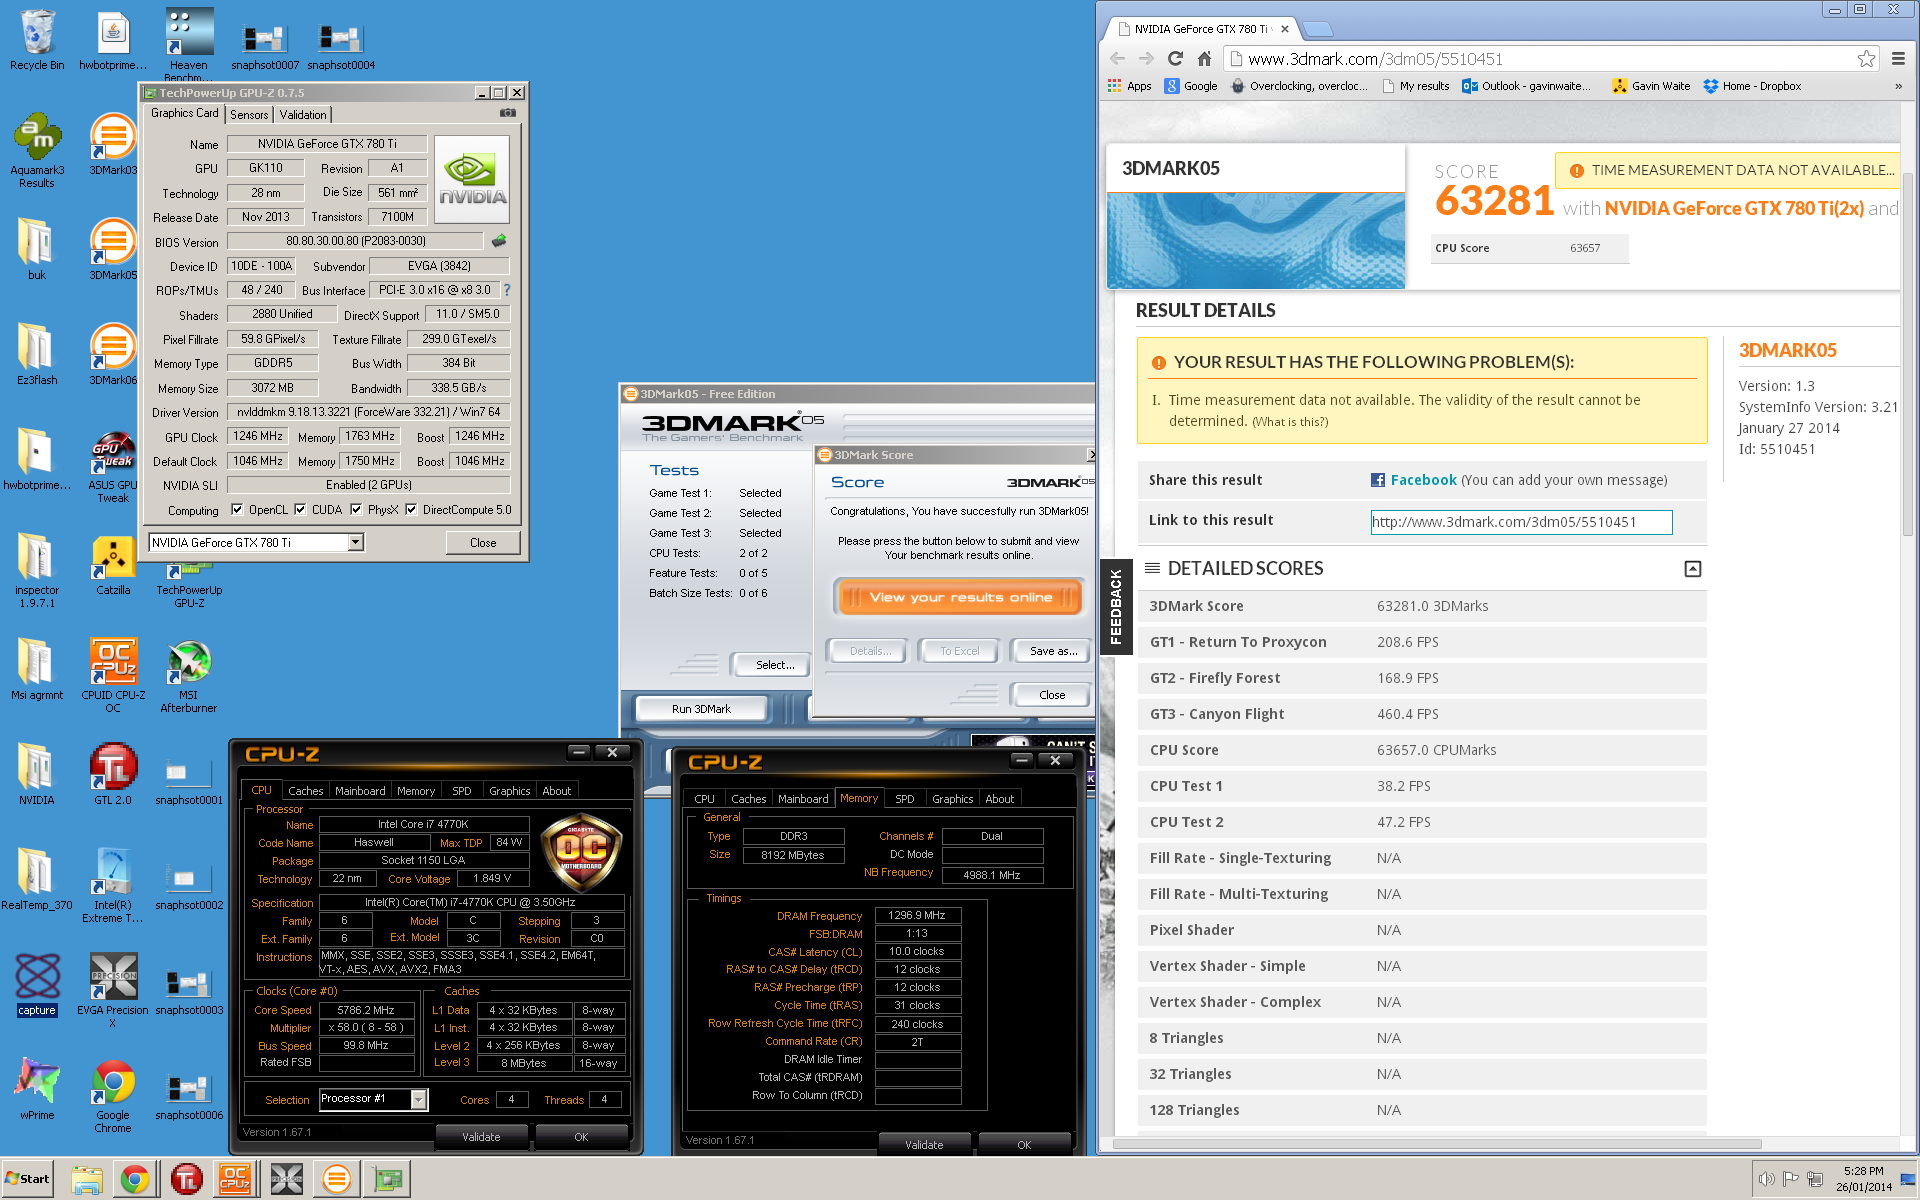Click Save as... in 3DMark Score dialog

point(1052,651)
